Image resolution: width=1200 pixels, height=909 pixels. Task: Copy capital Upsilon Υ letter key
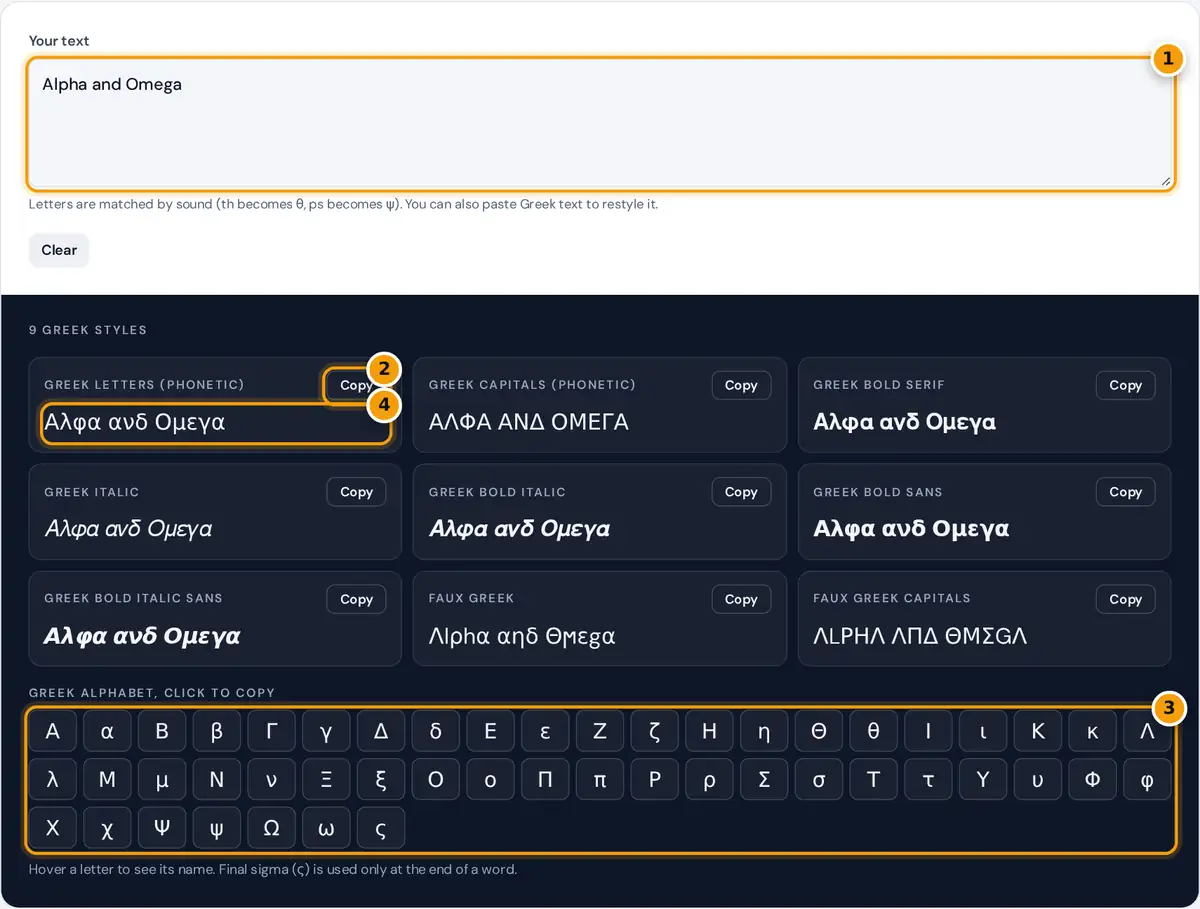click(x=983, y=780)
